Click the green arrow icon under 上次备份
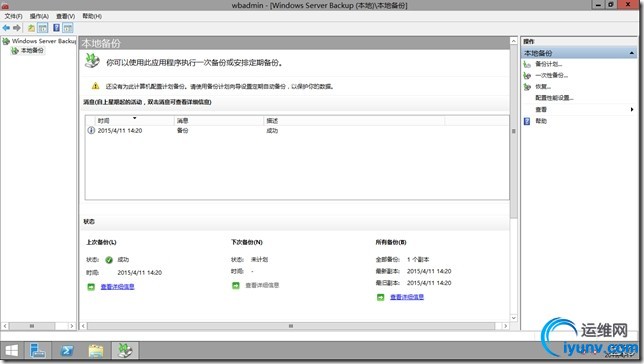The width and height of the screenshot is (644, 364). tap(91, 287)
